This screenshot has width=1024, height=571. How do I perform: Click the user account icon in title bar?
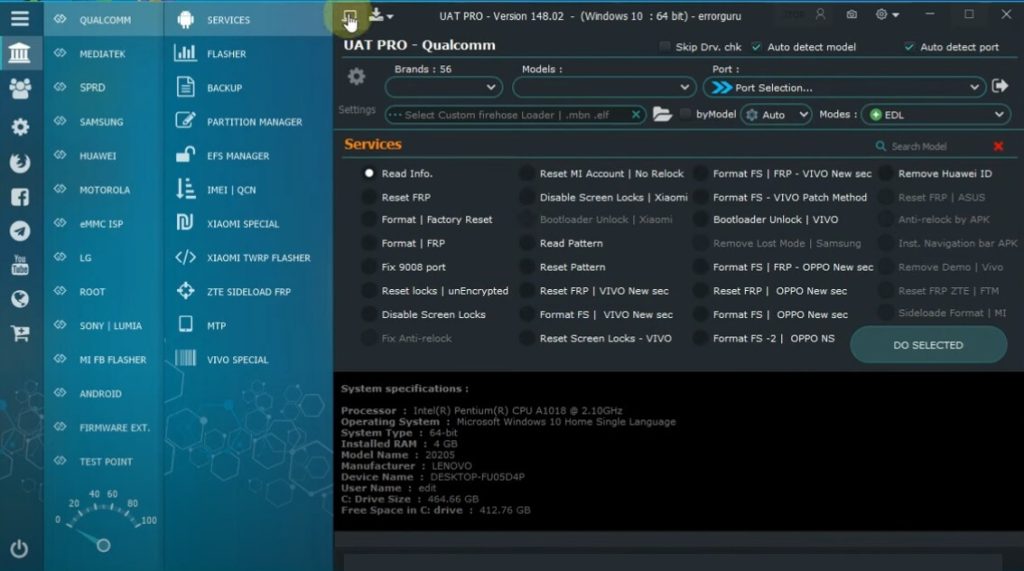(820, 14)
